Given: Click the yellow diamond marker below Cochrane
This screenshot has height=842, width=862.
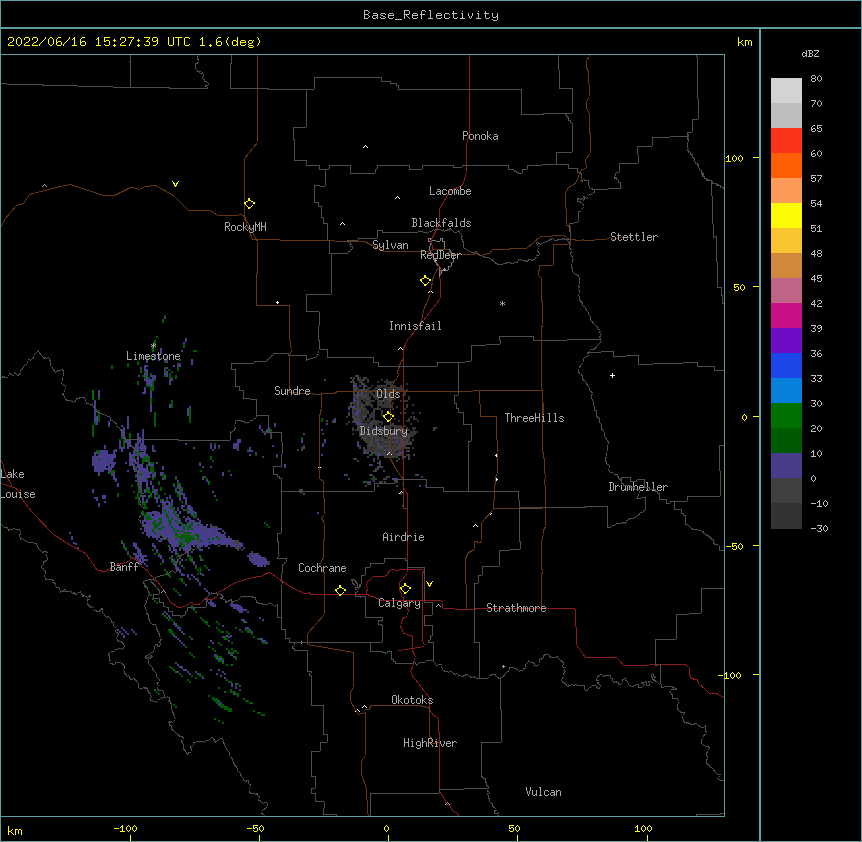Looking at the screenshot, I should pyautogui.click(x=340, y=590).
